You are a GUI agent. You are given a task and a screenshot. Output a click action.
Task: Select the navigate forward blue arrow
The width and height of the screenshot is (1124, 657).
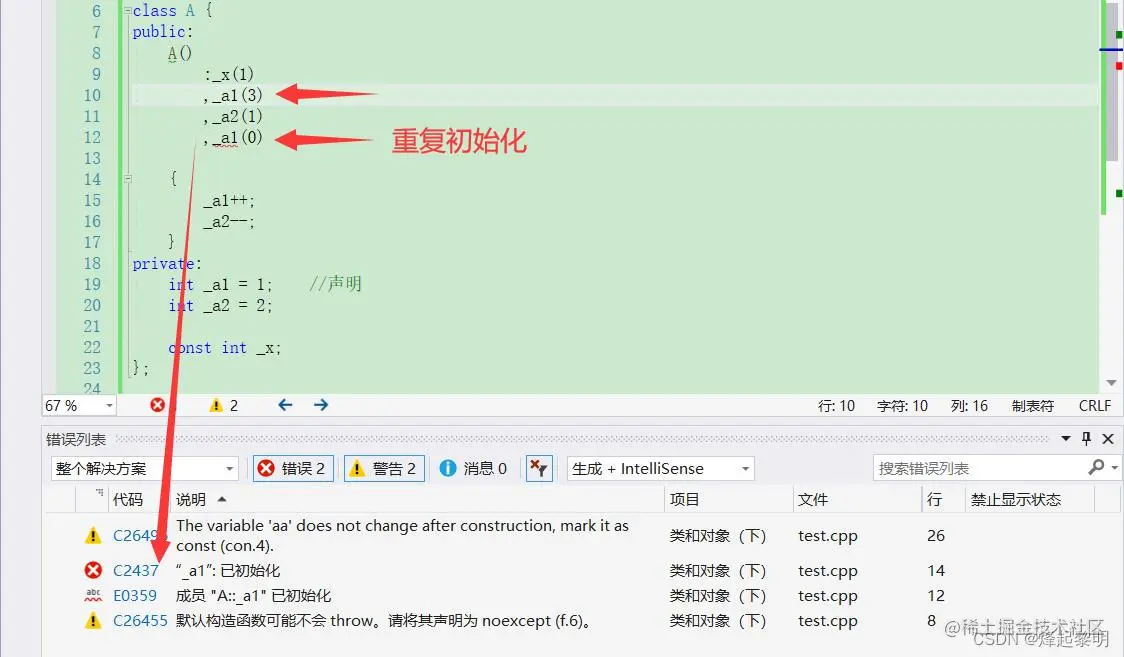(x=320, y=405)
